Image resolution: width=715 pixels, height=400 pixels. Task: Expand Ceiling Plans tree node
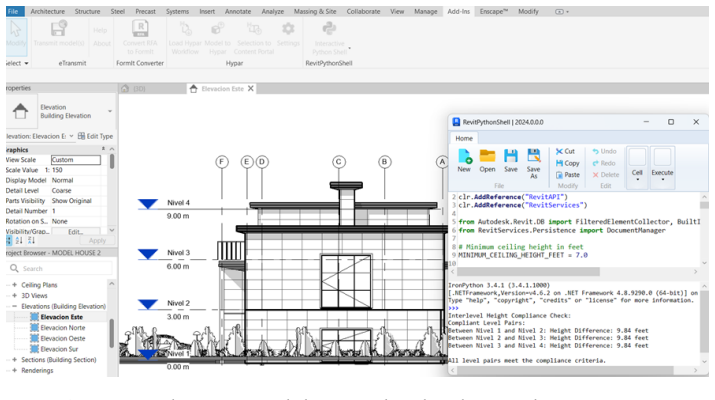(x=15, y=285)
